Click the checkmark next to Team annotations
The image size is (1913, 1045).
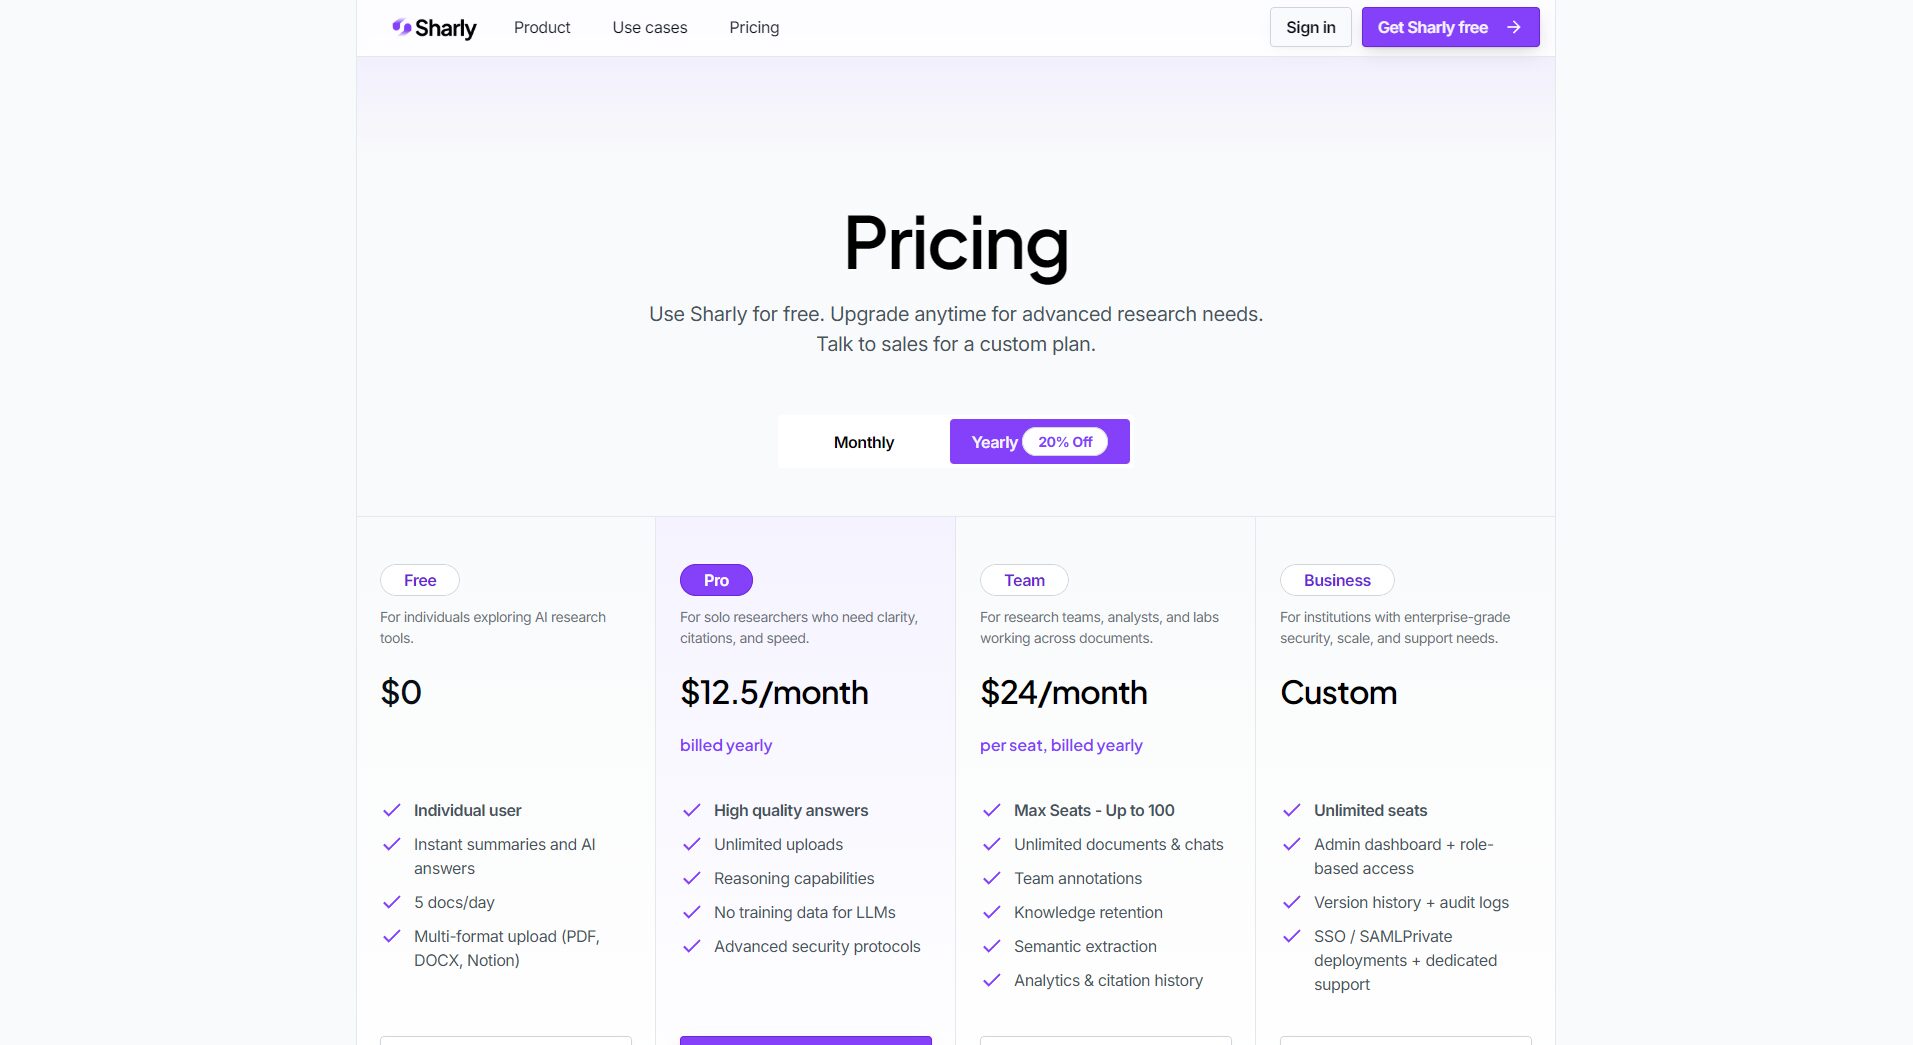coord(992,878)
